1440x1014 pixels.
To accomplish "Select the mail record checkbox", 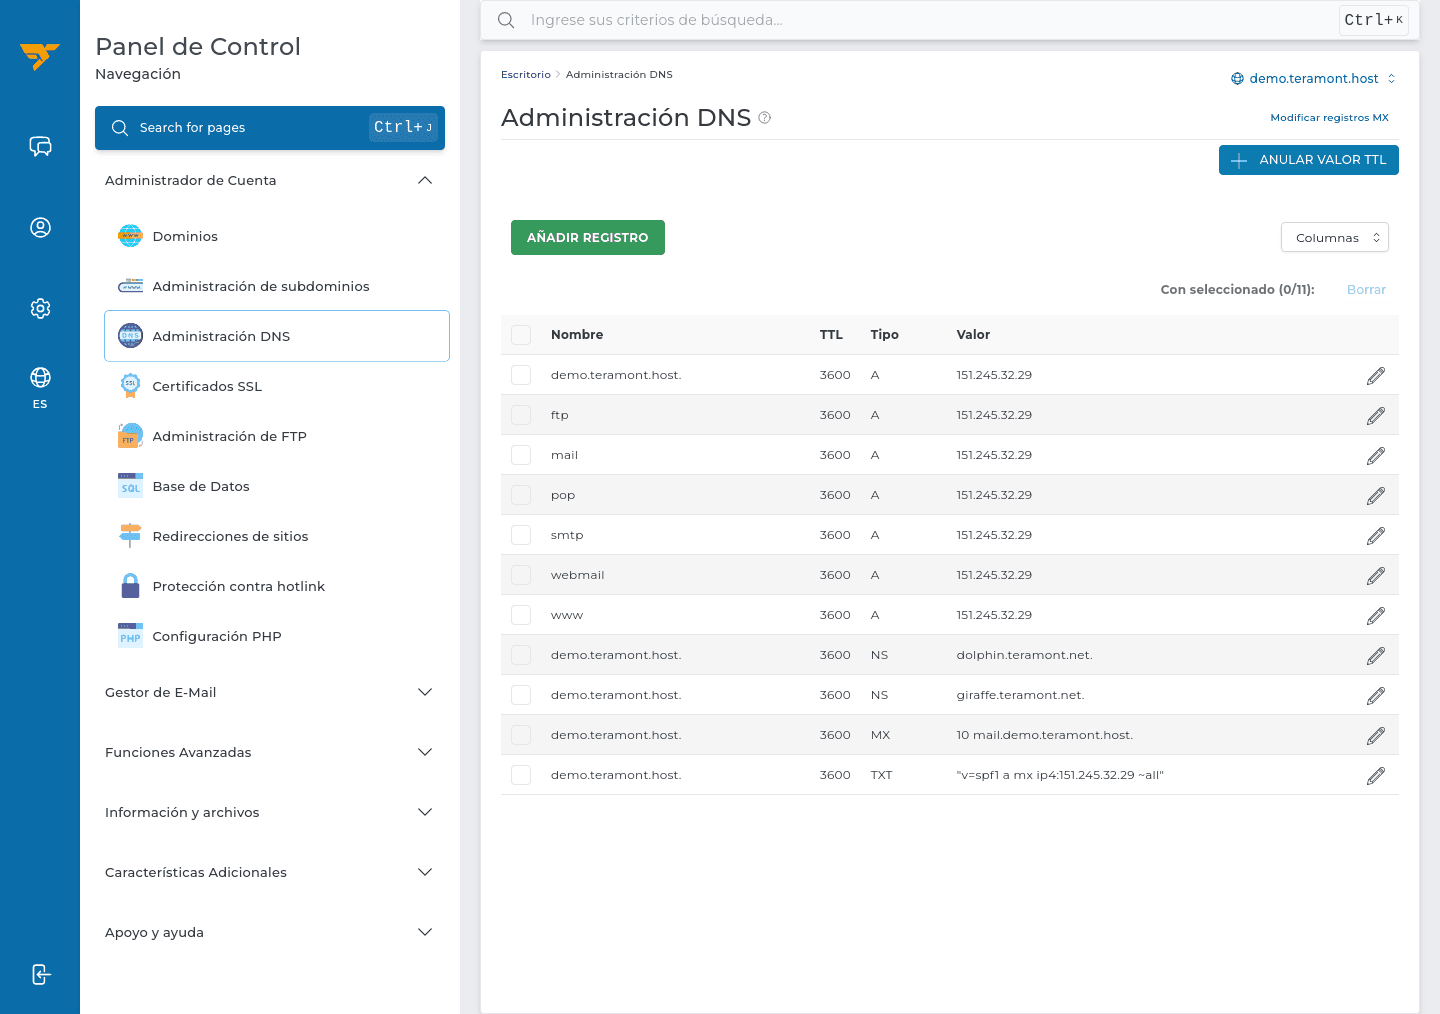I will click(521, 455).
